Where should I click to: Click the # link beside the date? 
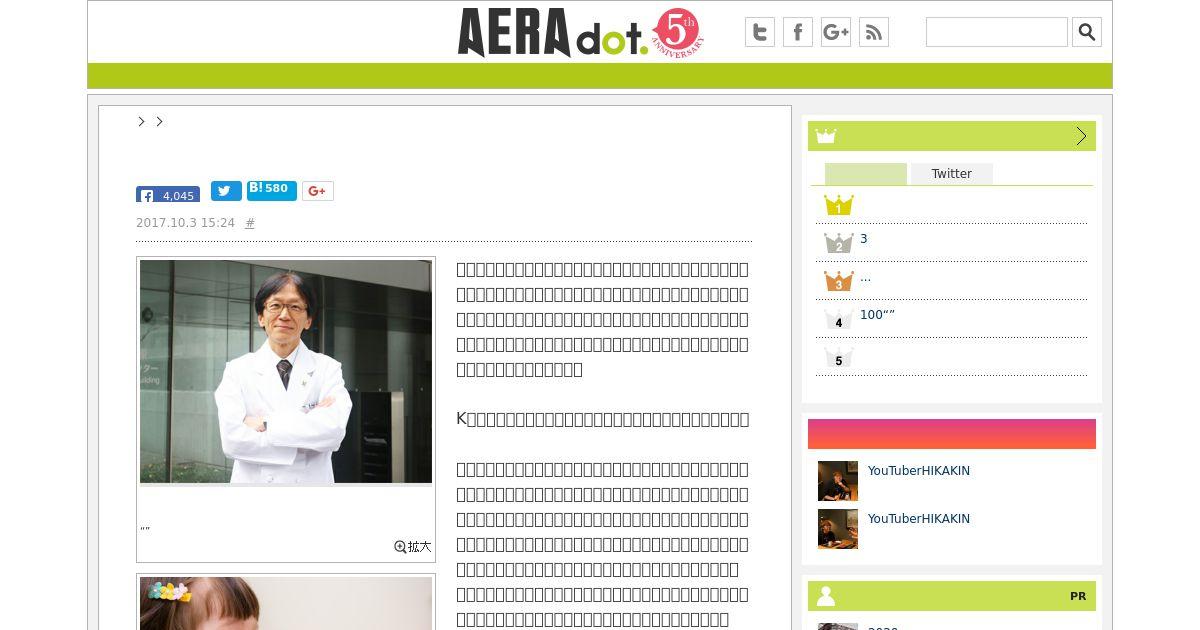tap(250, 223)
